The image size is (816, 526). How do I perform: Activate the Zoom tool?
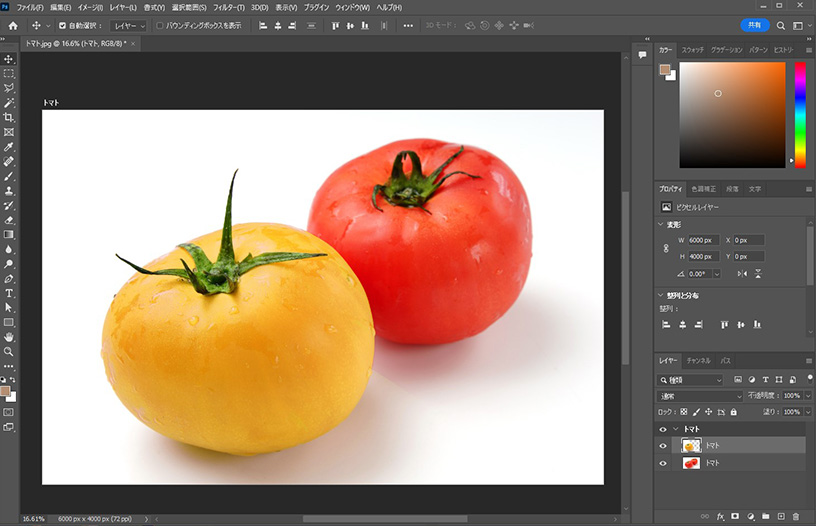point(9,352)
